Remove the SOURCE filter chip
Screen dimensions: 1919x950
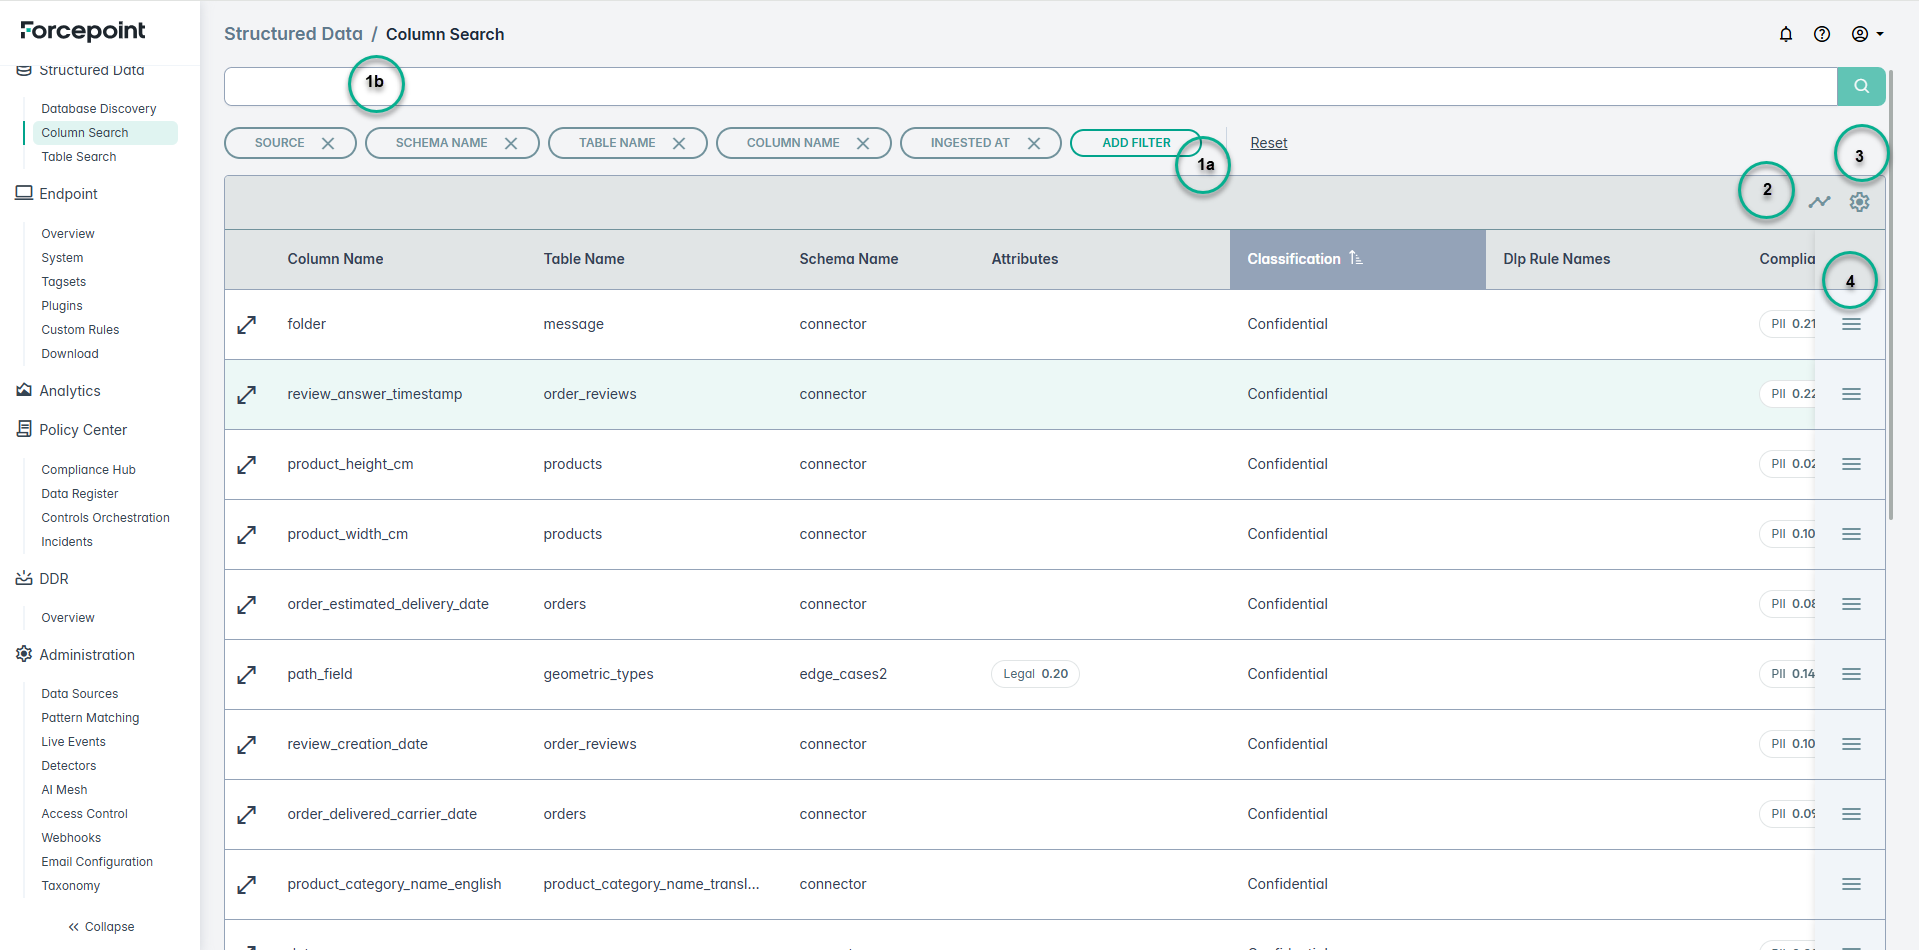click(328, 143)
